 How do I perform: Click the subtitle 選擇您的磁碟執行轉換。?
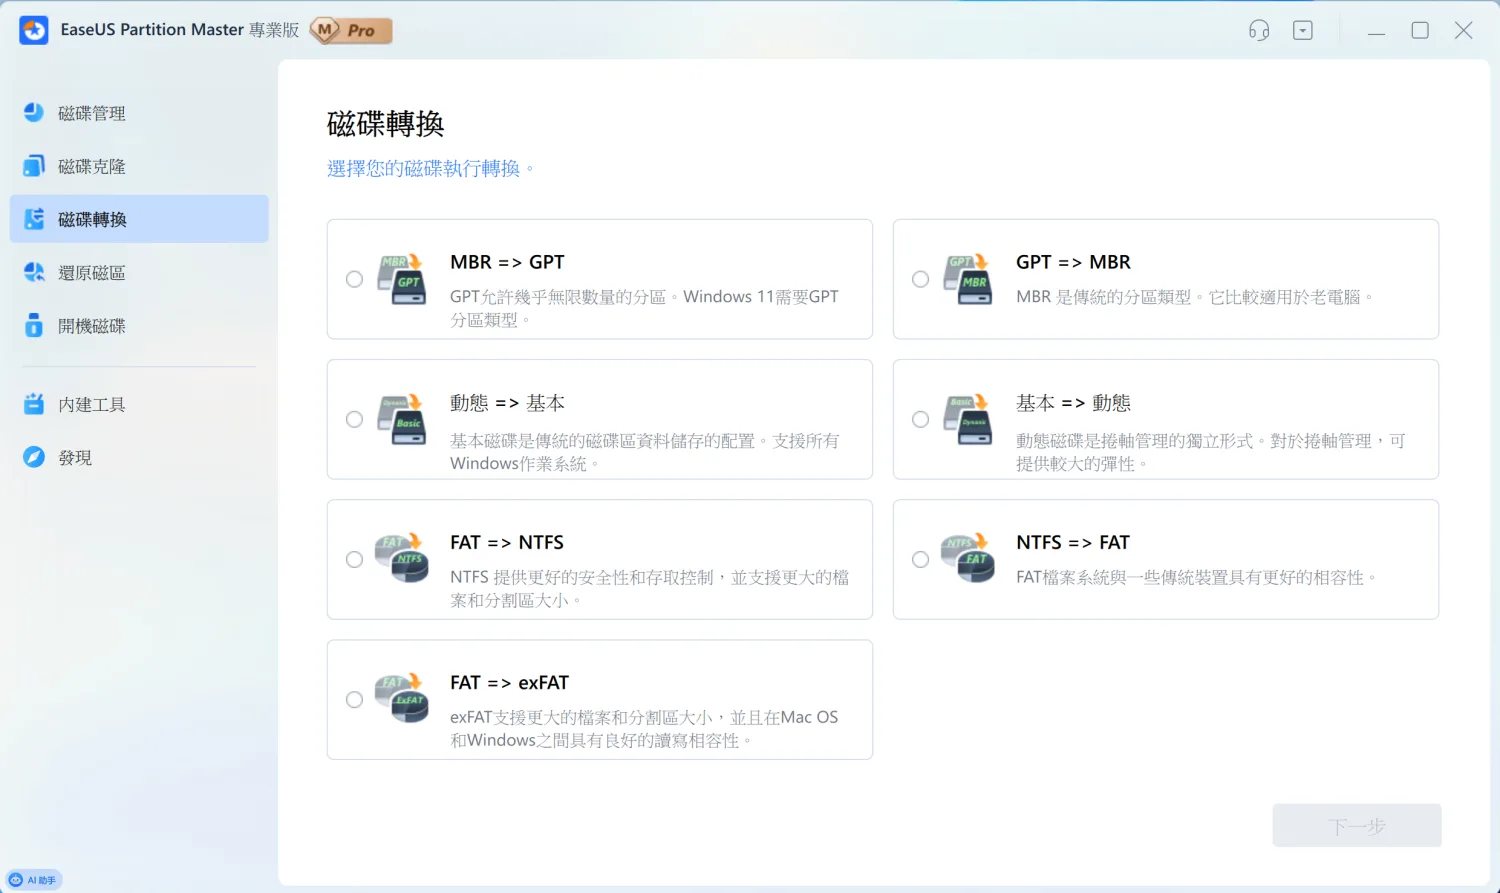tap(430, 168)
